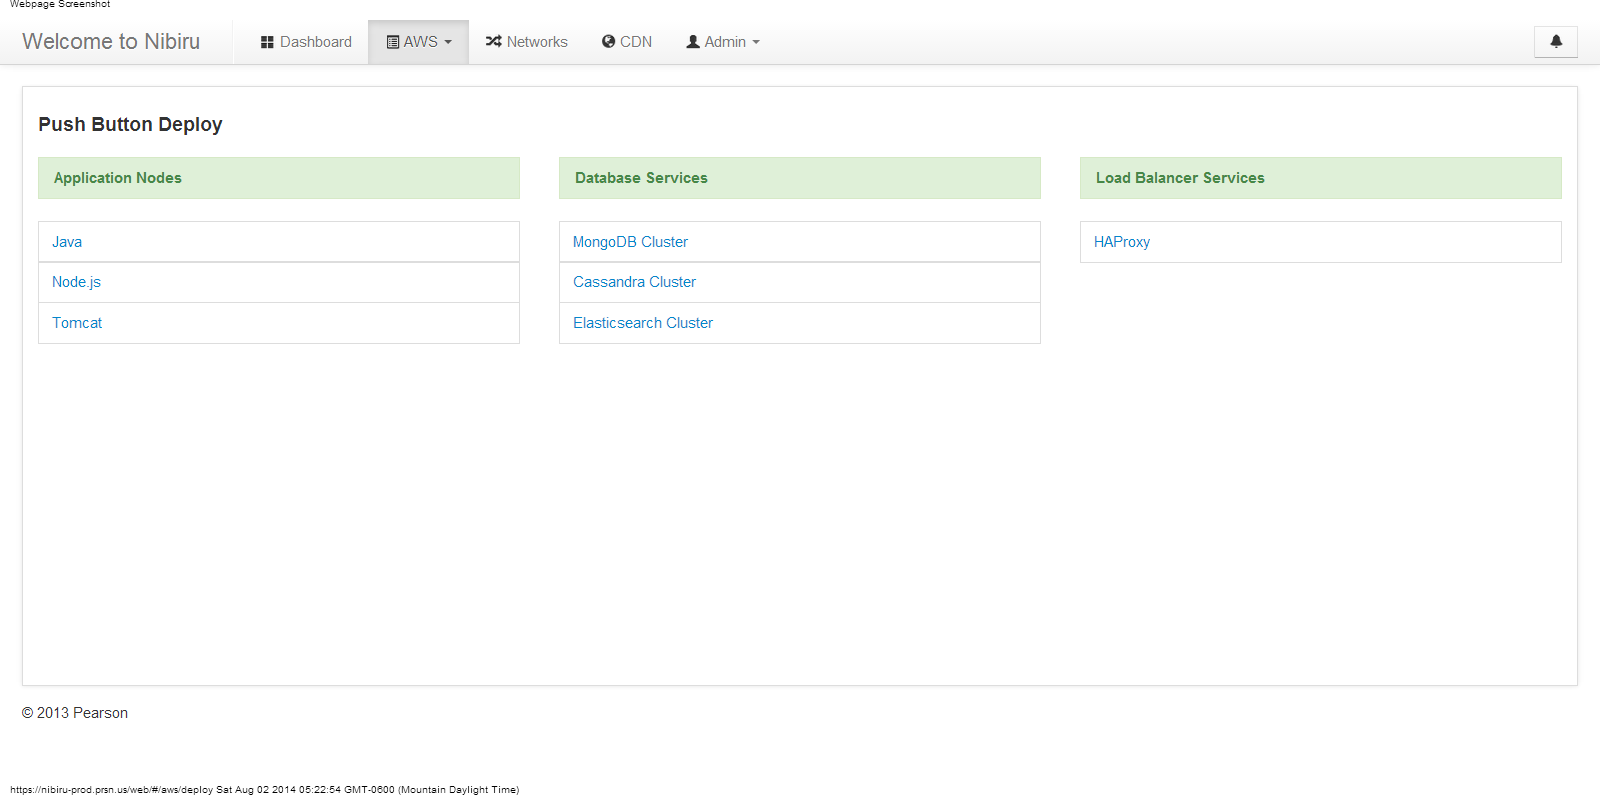Image resolution: width=1600 pixels, height=796 pixels.
Task: Click the notification bell icon
Action: coord(1555,42)
